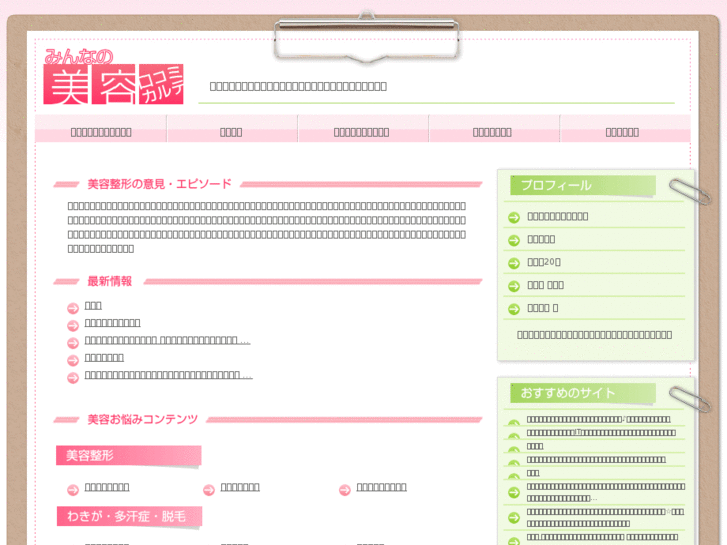Click the green arrow on the プロフィール row containing 20
The width and height of the screenshot is (727, 545).
[514, 263]
